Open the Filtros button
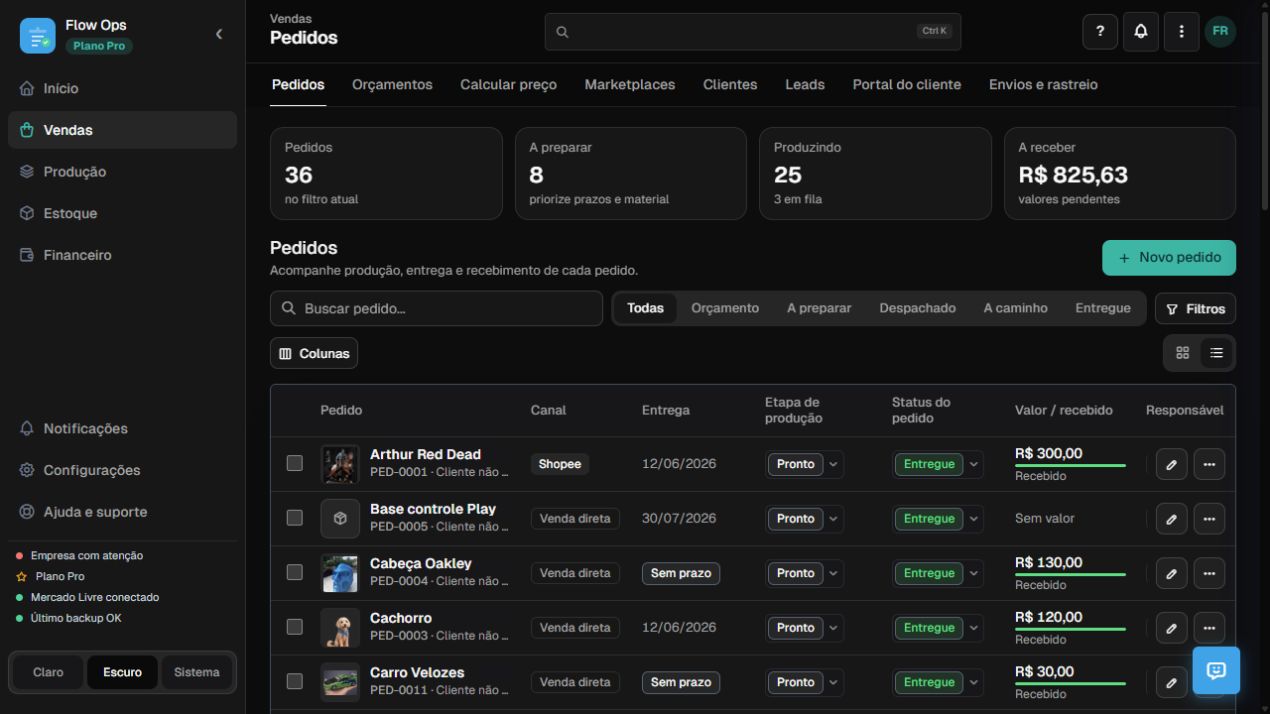Image resolution: width=1270 pixels, height=714 pixels. (1195, 309)
